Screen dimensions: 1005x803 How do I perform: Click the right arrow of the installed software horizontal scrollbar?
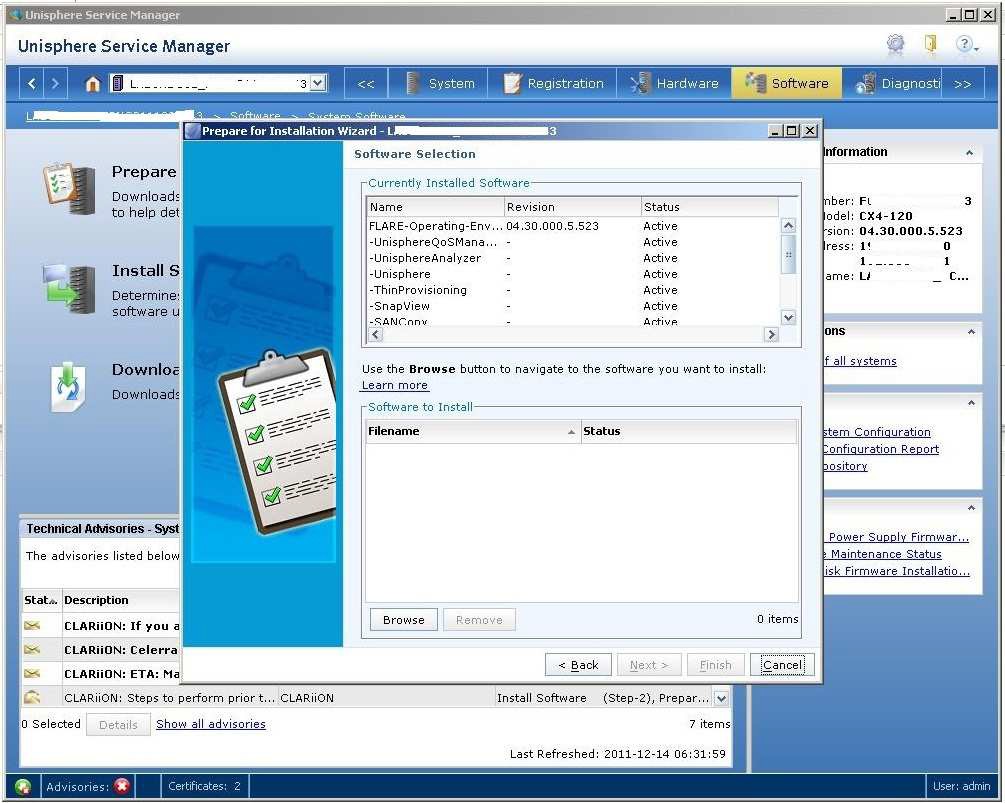pos(771,335)
